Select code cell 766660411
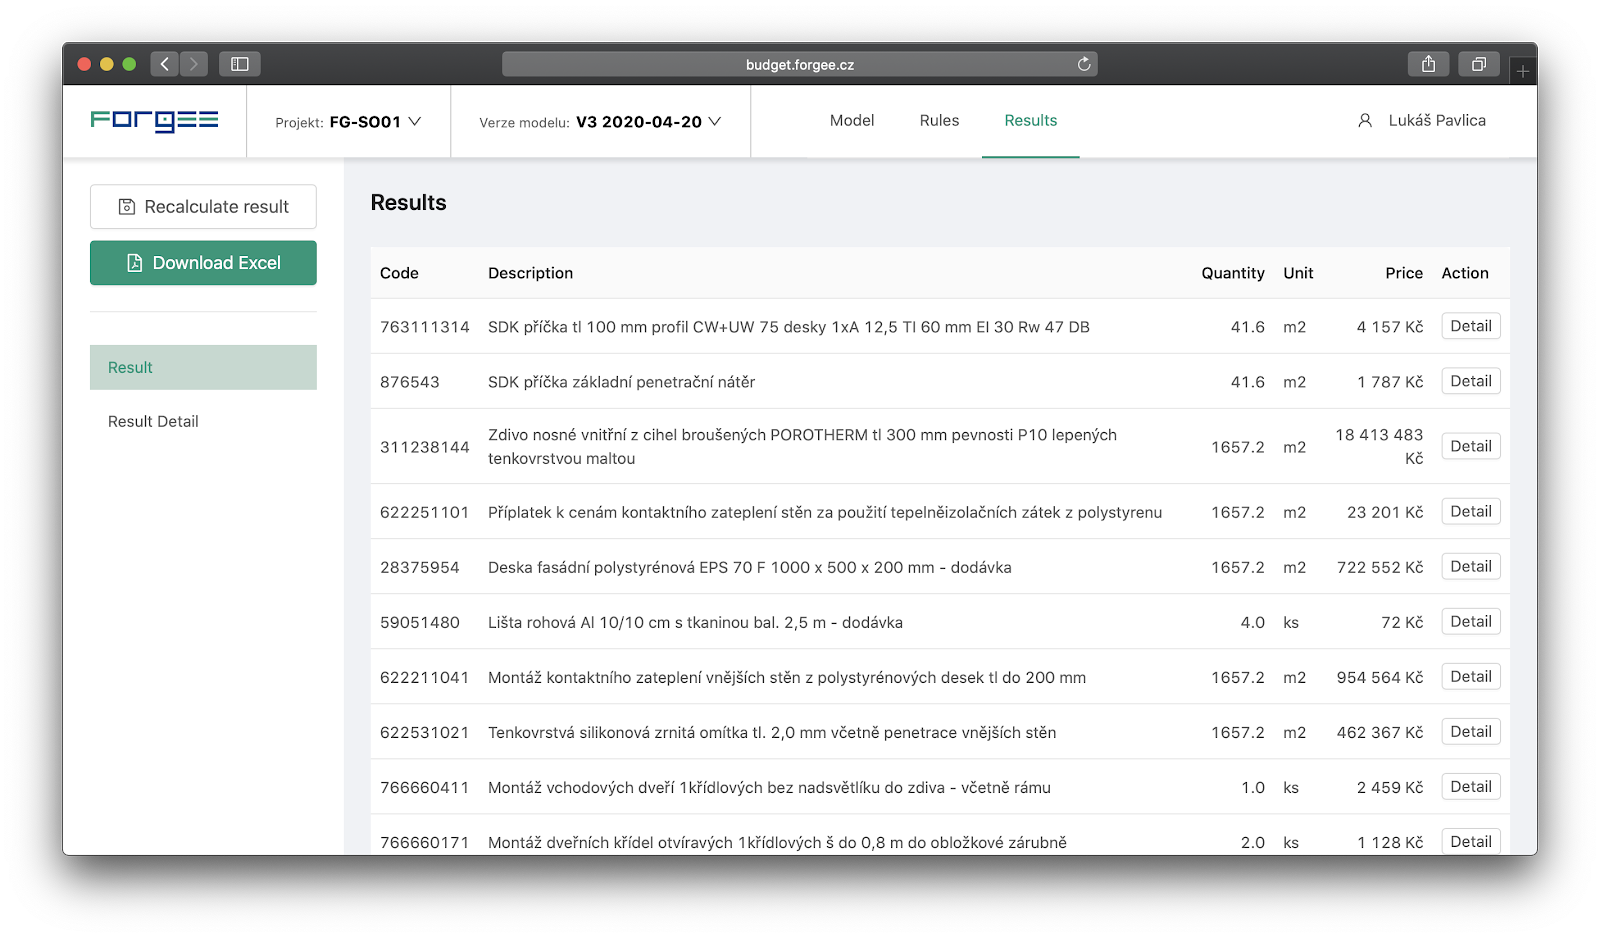 click(x=425, y=787)
